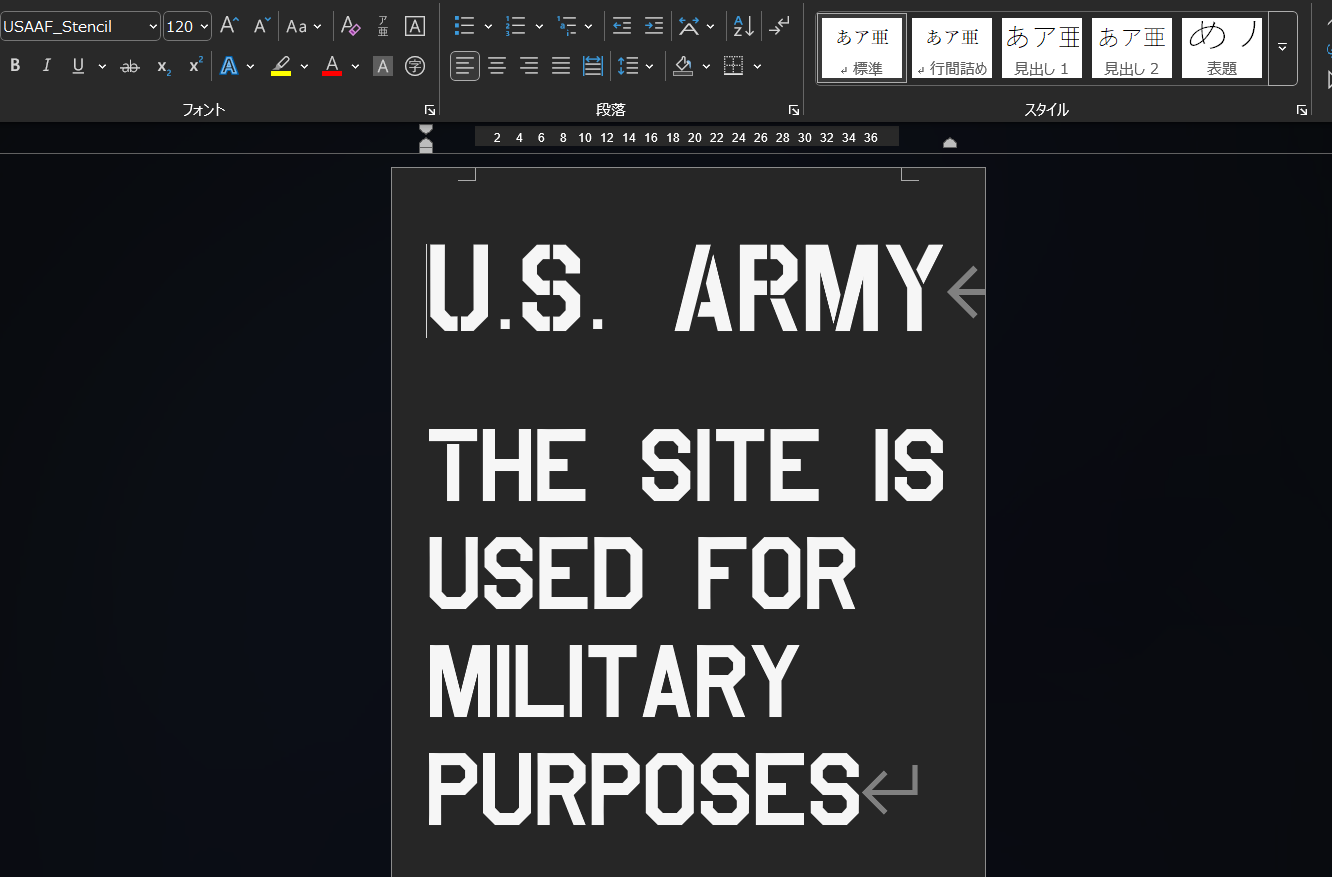Open the font size 120 dropdown
1332x877 pixels.
tap(204, 26)
